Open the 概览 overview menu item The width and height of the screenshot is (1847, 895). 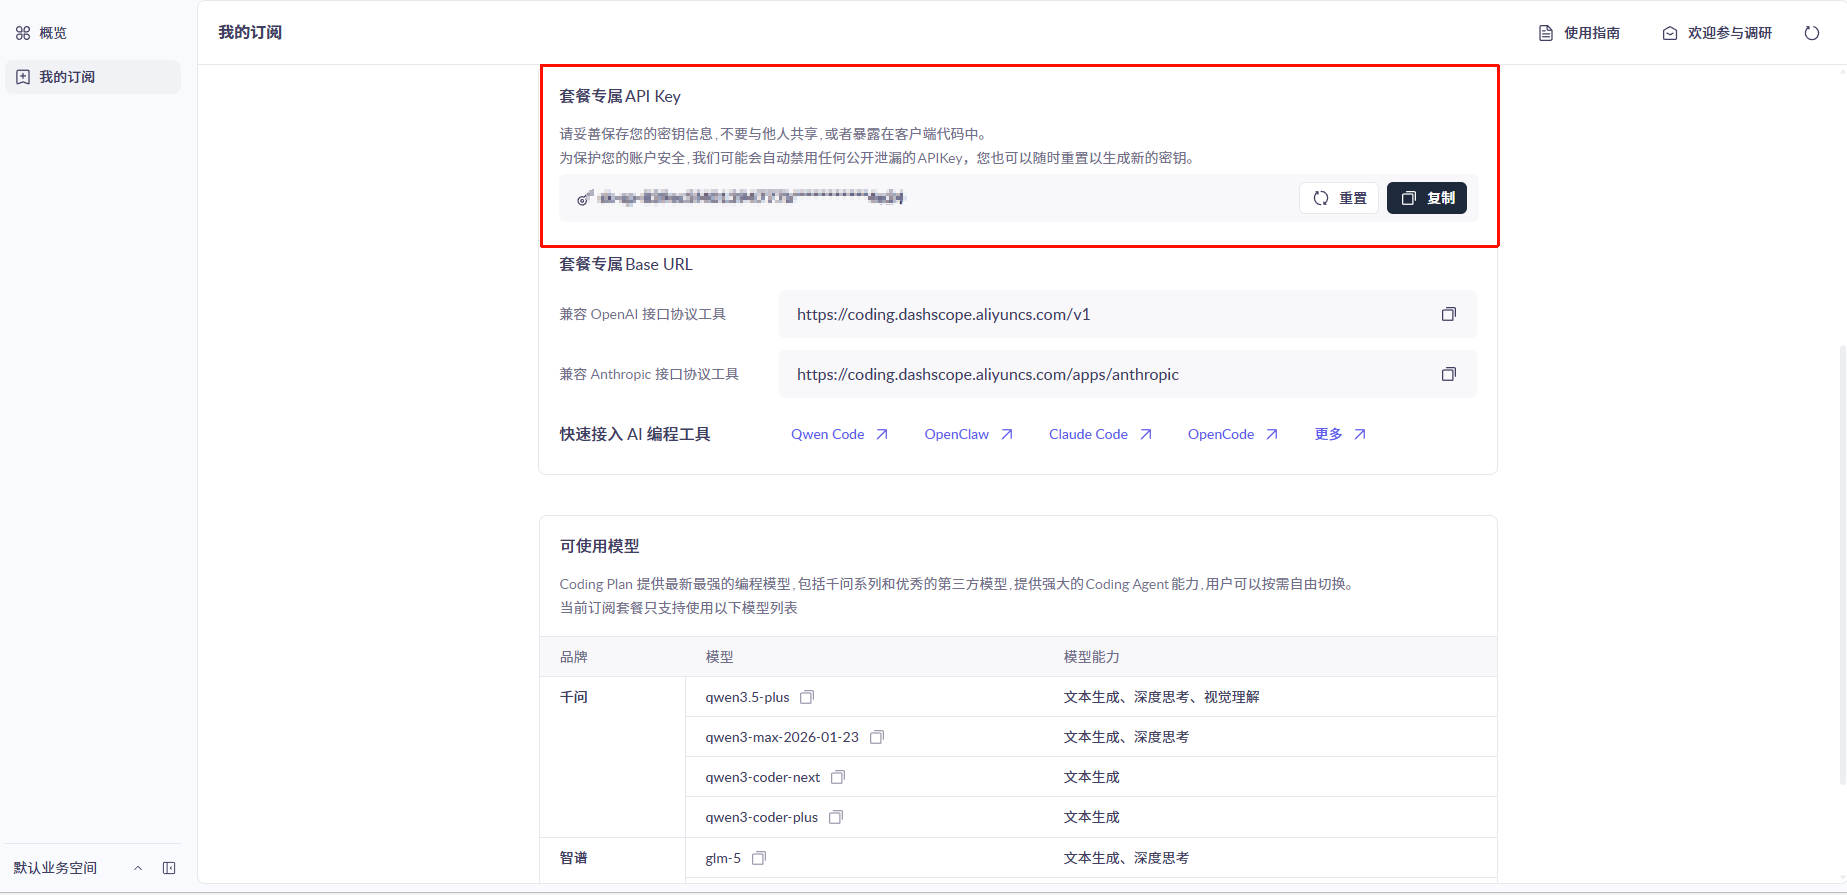(52, 33)
